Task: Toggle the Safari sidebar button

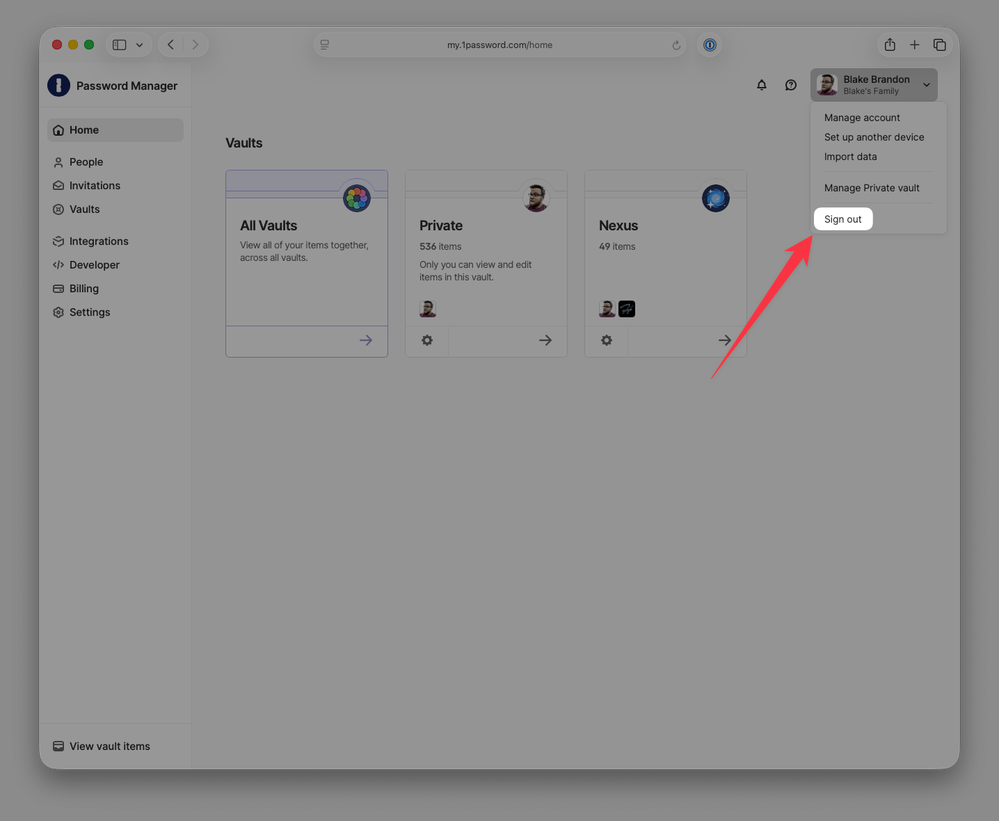Action: 119,45
